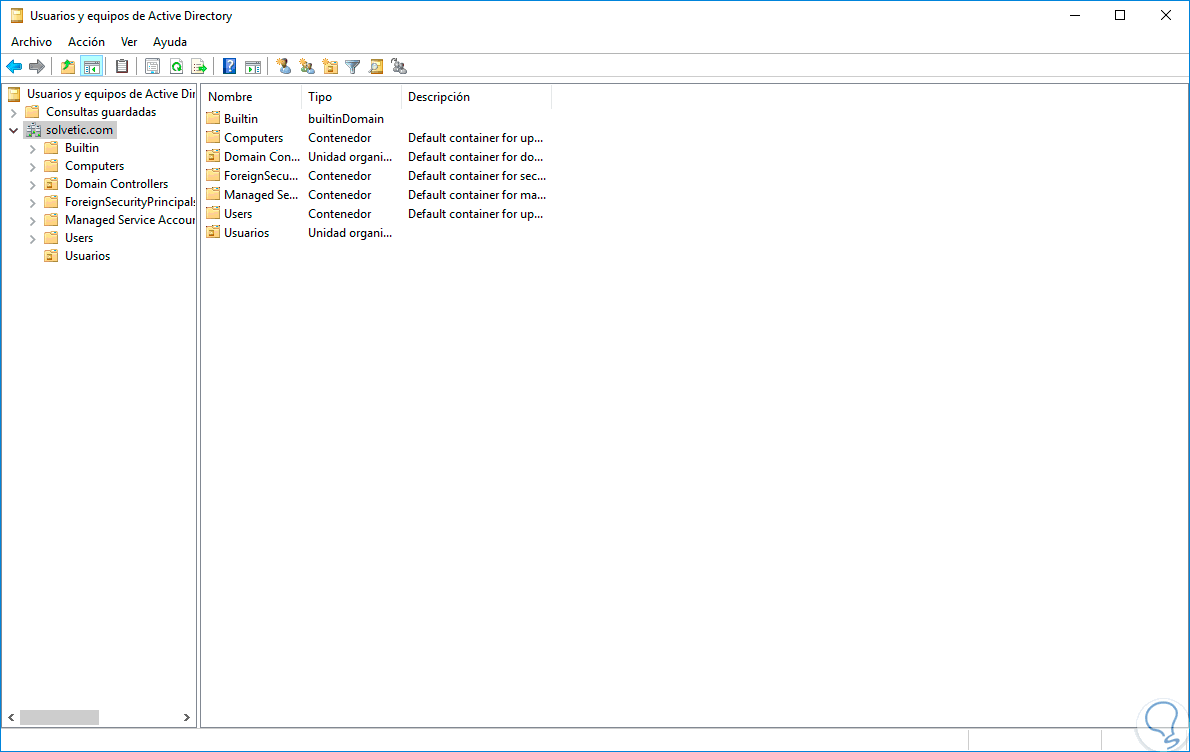The image size is (1190, 752).
Task: Click the filter funnel toolbar icon
Action: pos(353,67)
